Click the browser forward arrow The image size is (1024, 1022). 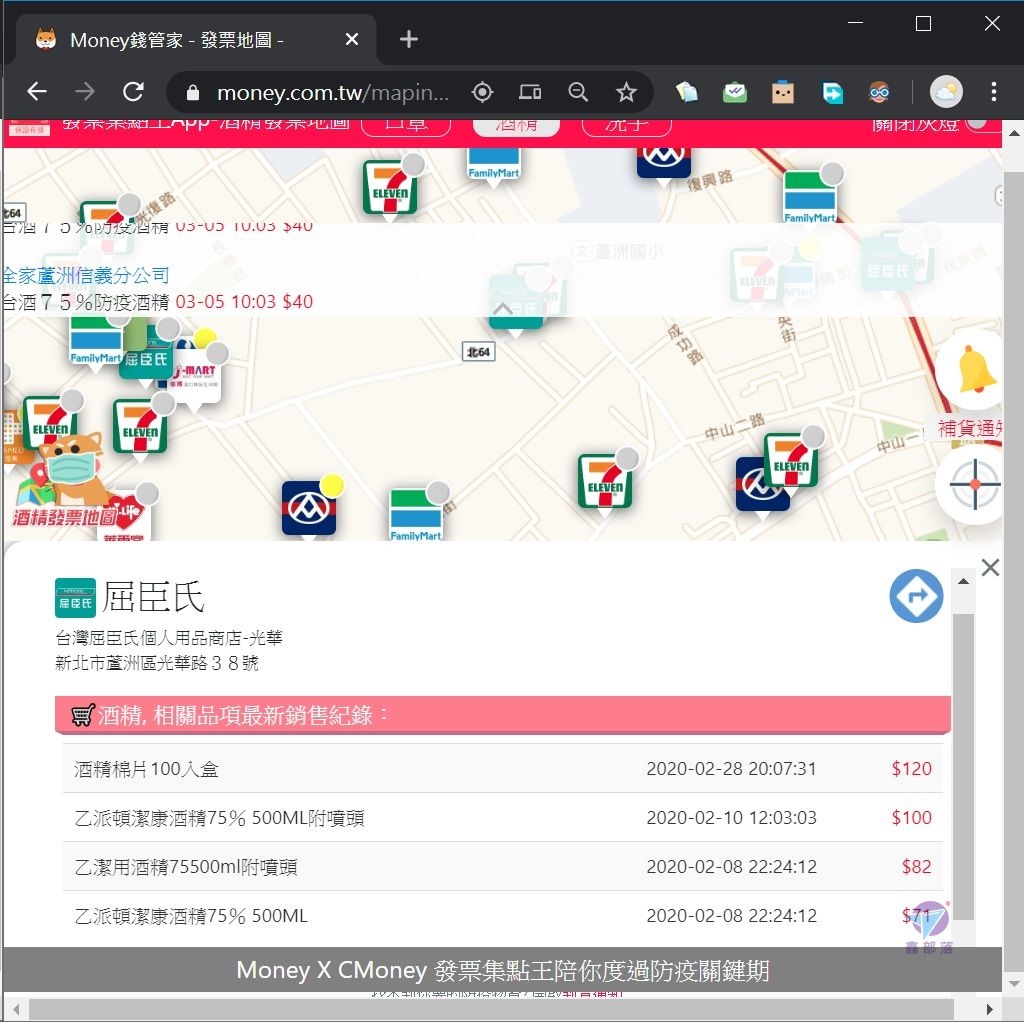pos(85,91)
